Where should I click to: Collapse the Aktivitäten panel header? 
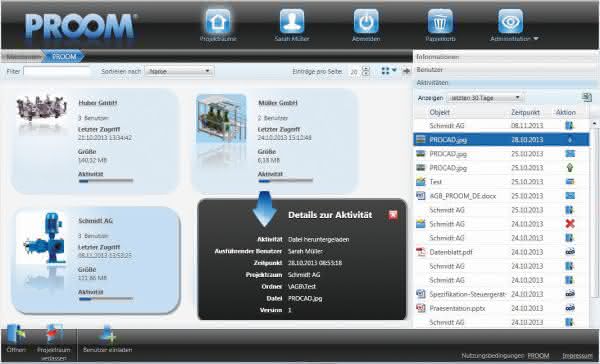pyautogui.click(x=506, y=83)
